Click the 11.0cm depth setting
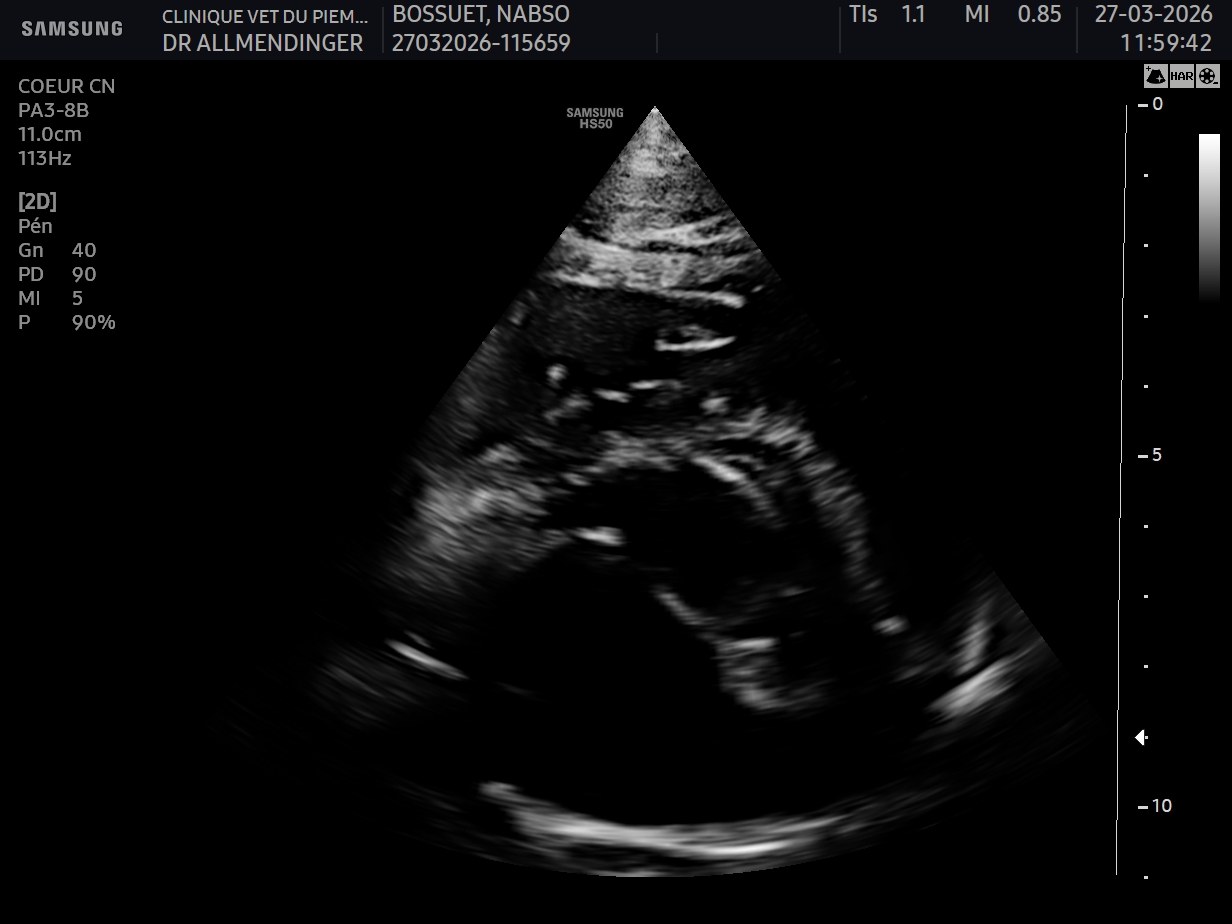The image size is (1232, 924). point(50,134)
